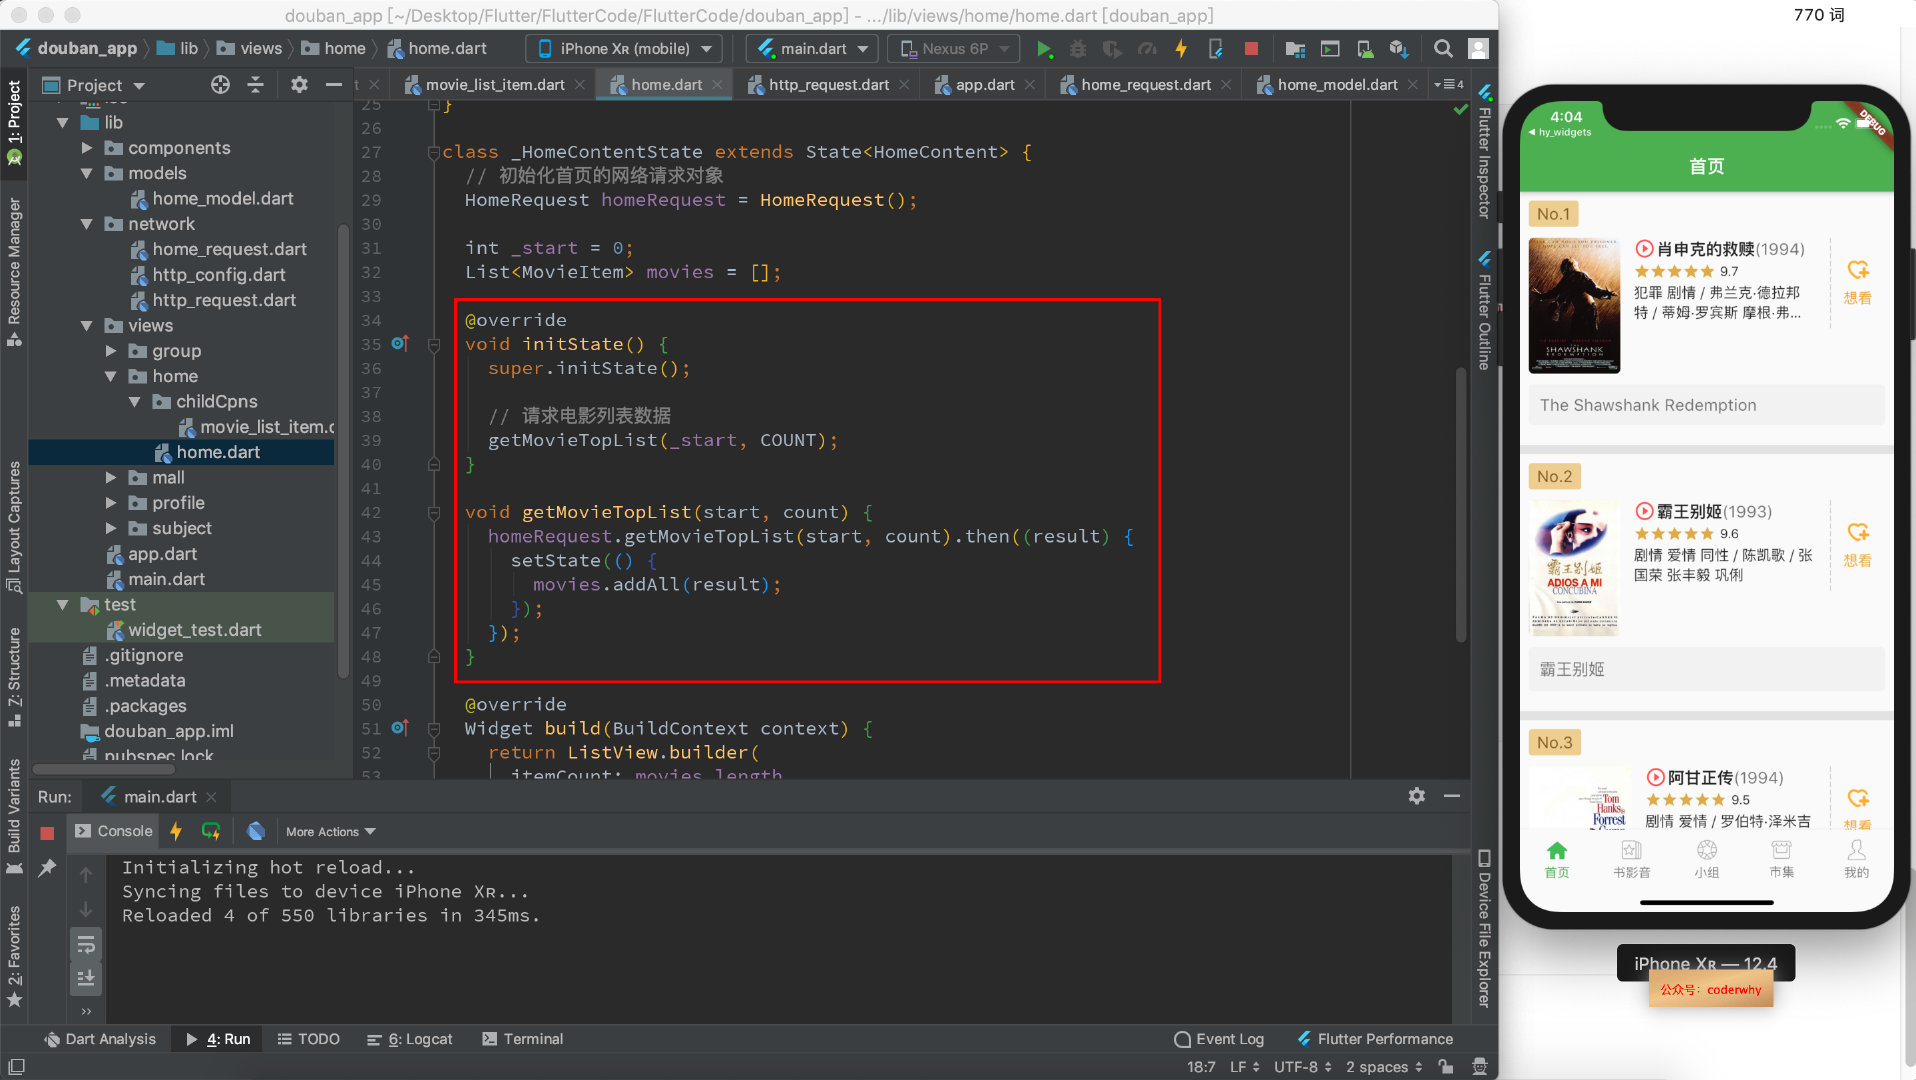
Task: Click the Debug bug icon in toolbar
Action: pyautogui.click(x=1077, y=48)
